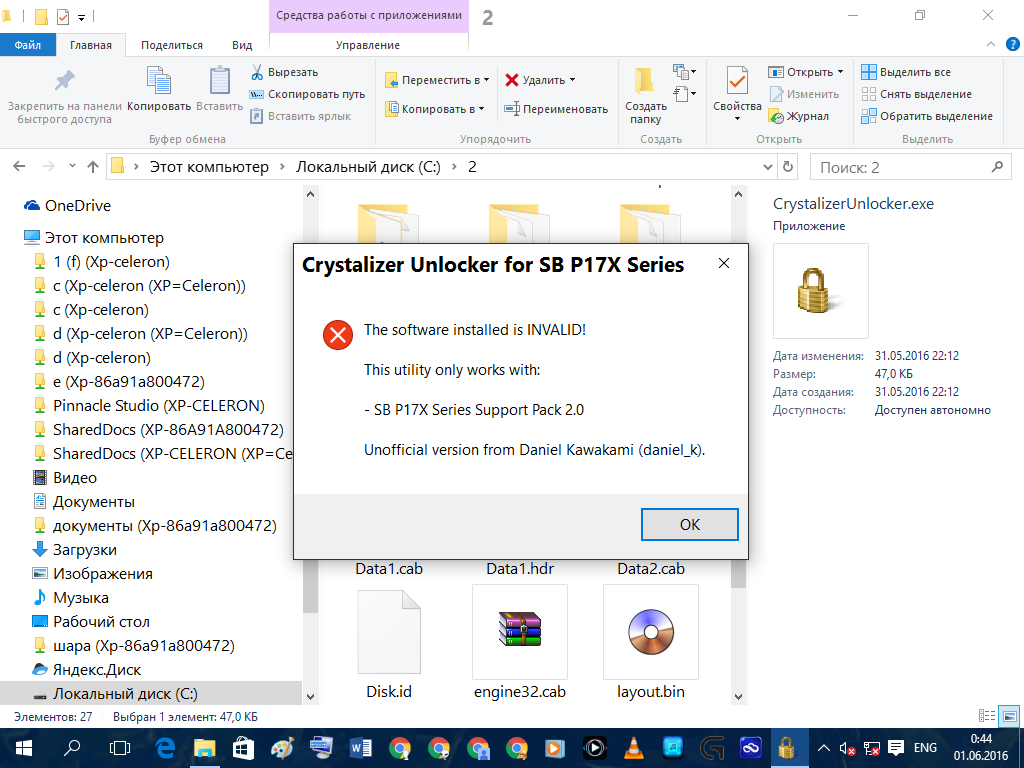
Task: Open the Easy access dropdown icon
Action: tap(684, 94)
